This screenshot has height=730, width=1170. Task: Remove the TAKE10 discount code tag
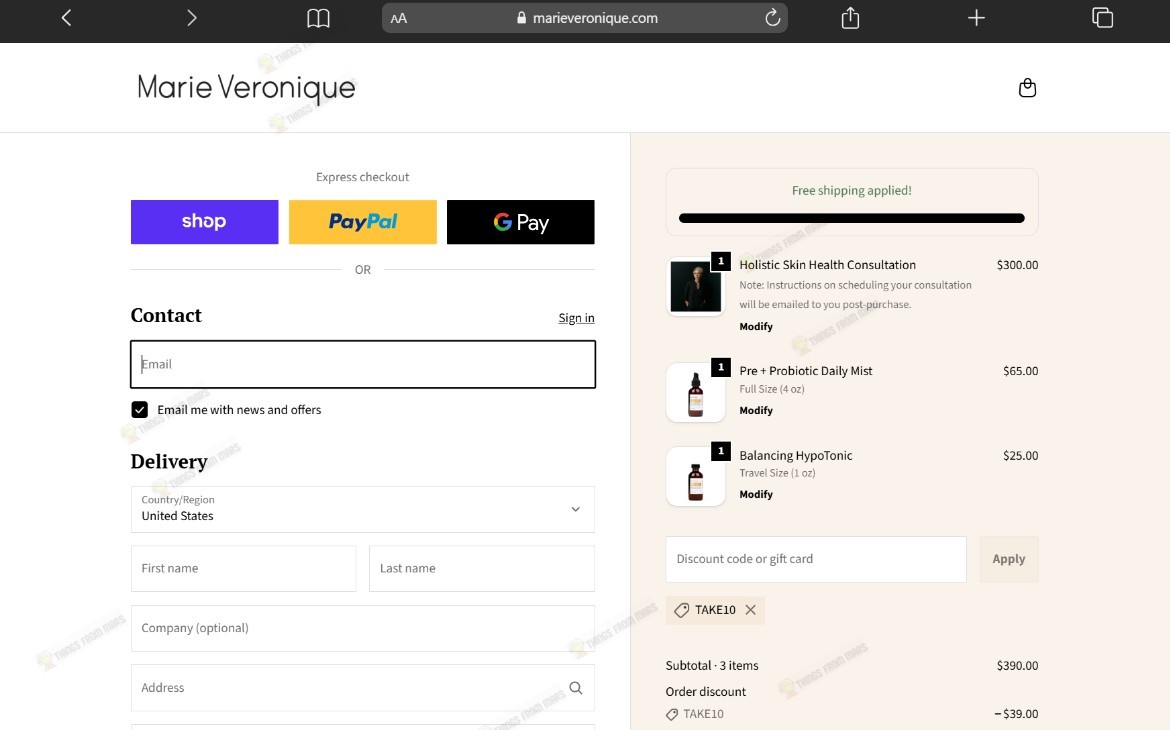(751, 610)
